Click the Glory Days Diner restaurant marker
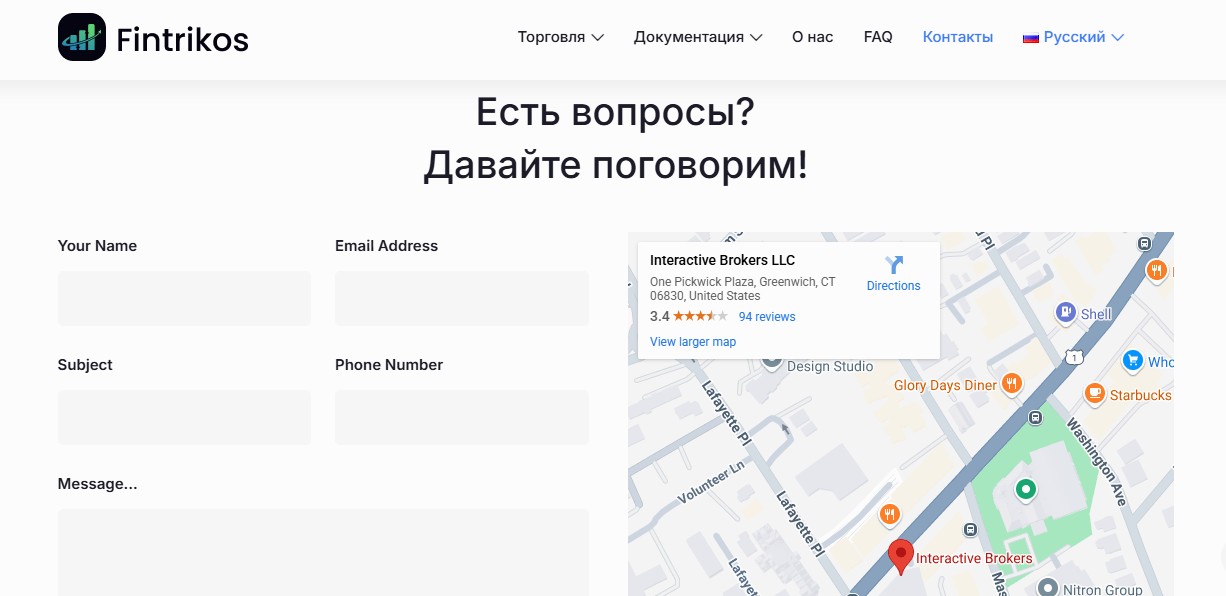Image resolution: width=1226 pixels, height=596 pixels. click(1012, 384)
